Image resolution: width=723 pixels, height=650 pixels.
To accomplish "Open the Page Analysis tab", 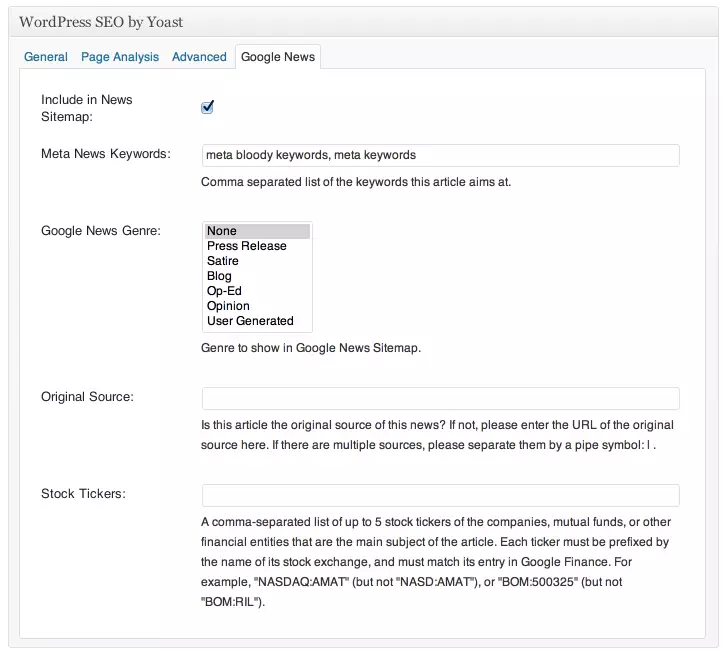I will [x=120, y=57].
